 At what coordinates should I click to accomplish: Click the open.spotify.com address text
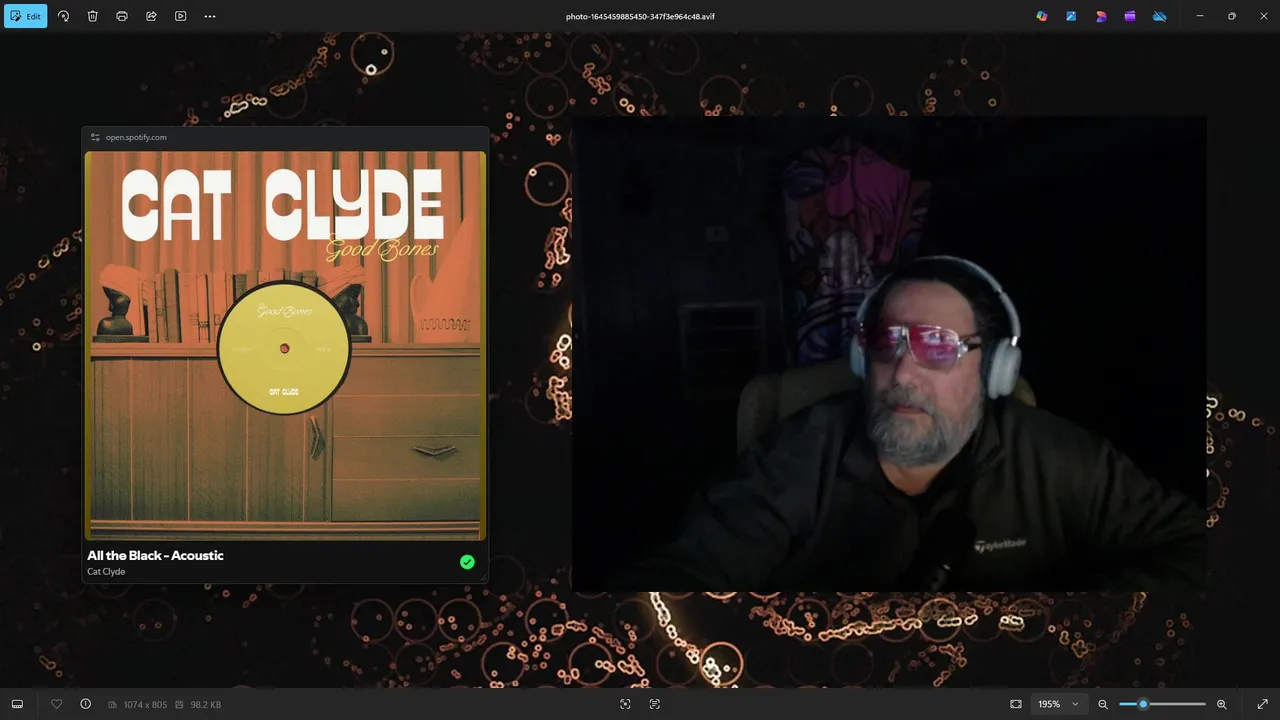[136, 137]
